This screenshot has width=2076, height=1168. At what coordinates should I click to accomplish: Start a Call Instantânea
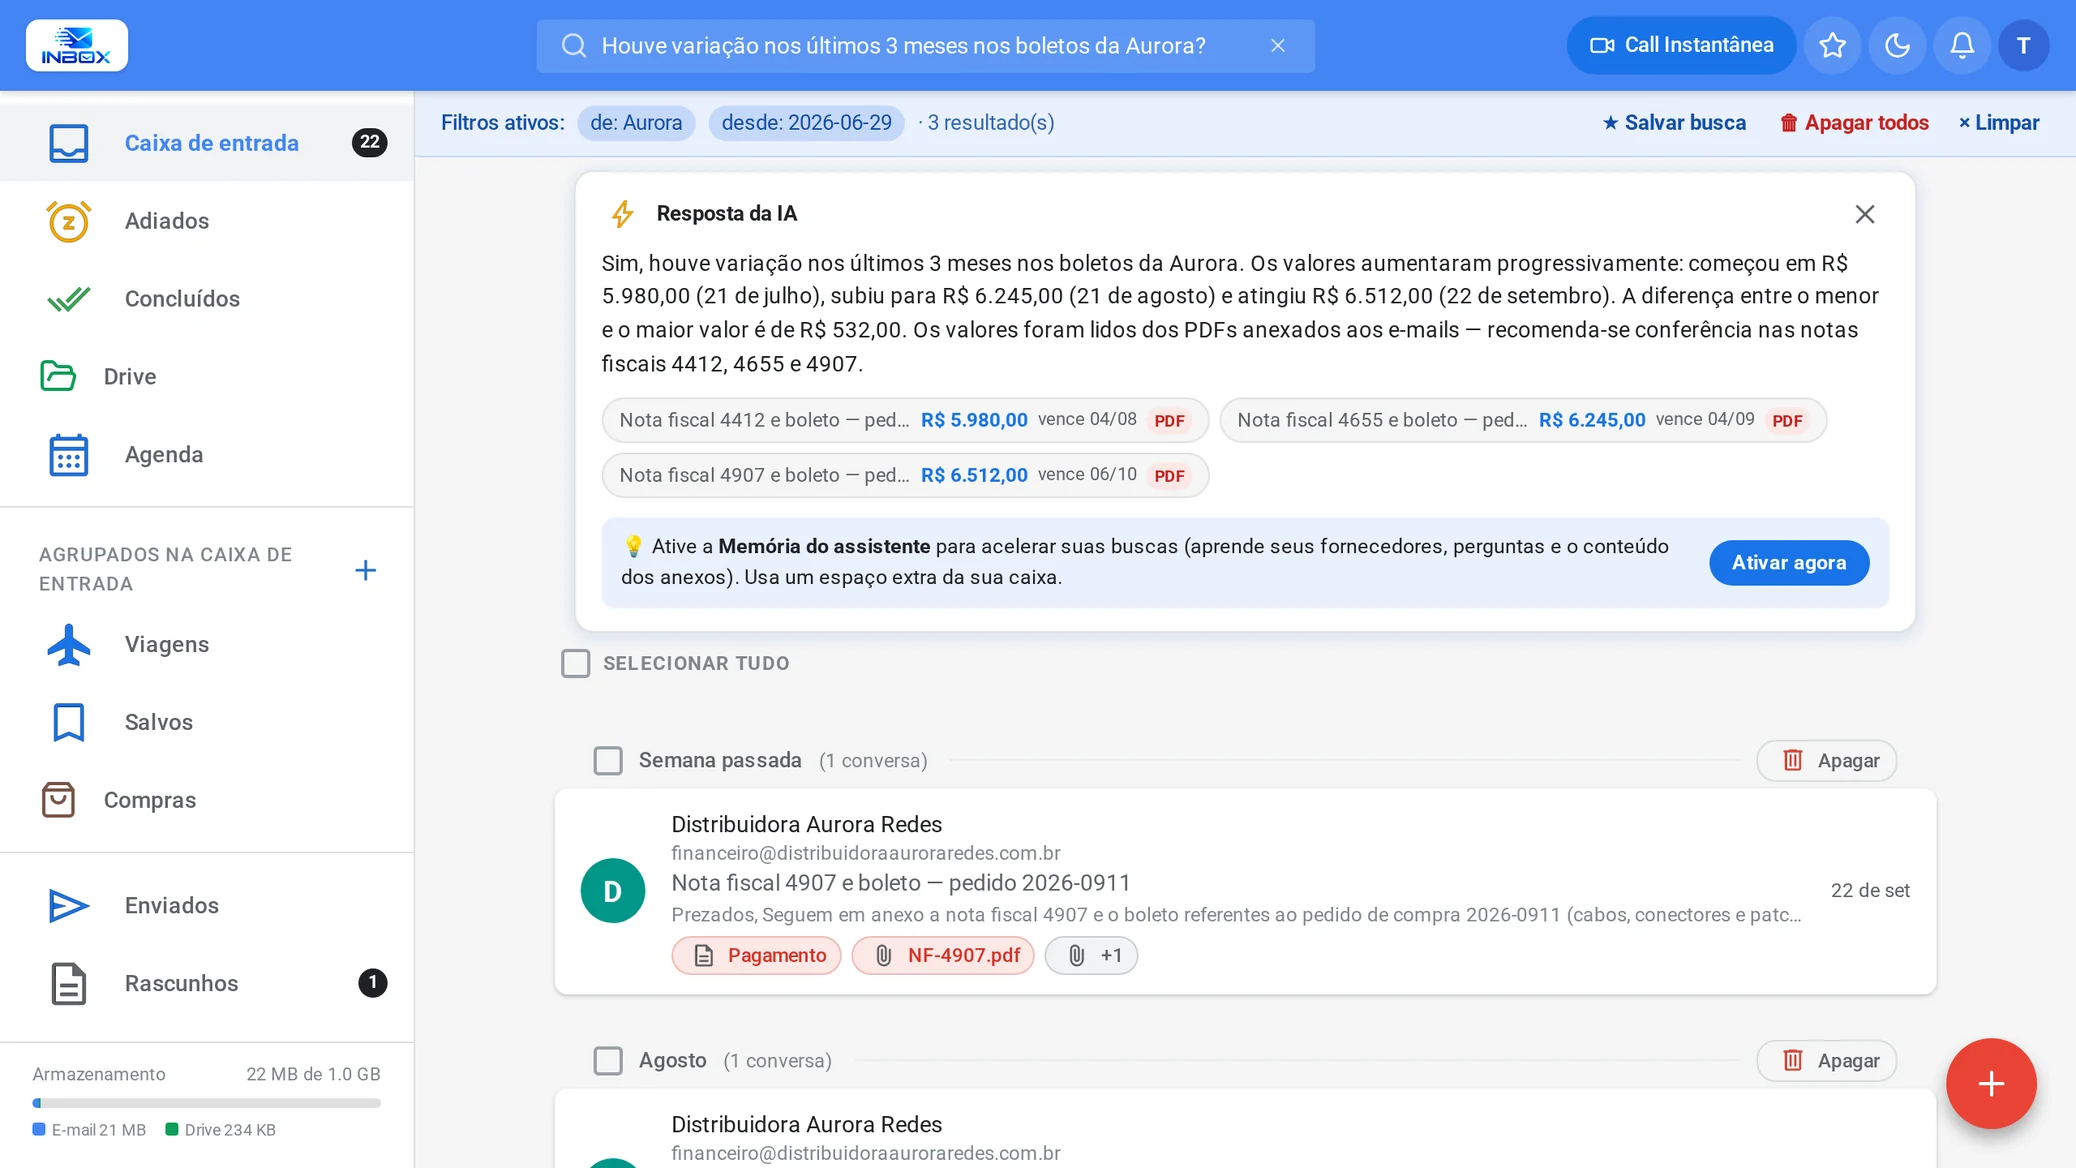pyautogui.click(x=1681, y=45)
